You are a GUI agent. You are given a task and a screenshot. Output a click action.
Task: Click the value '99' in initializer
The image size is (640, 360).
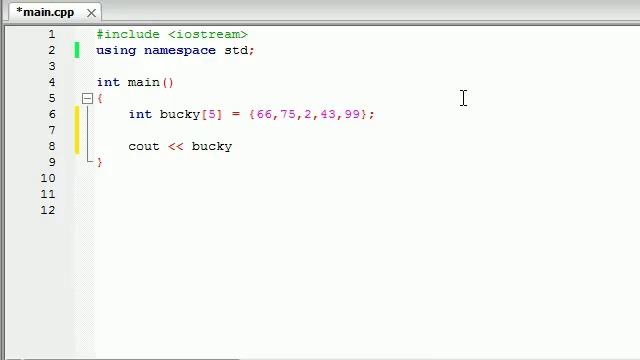352,114
